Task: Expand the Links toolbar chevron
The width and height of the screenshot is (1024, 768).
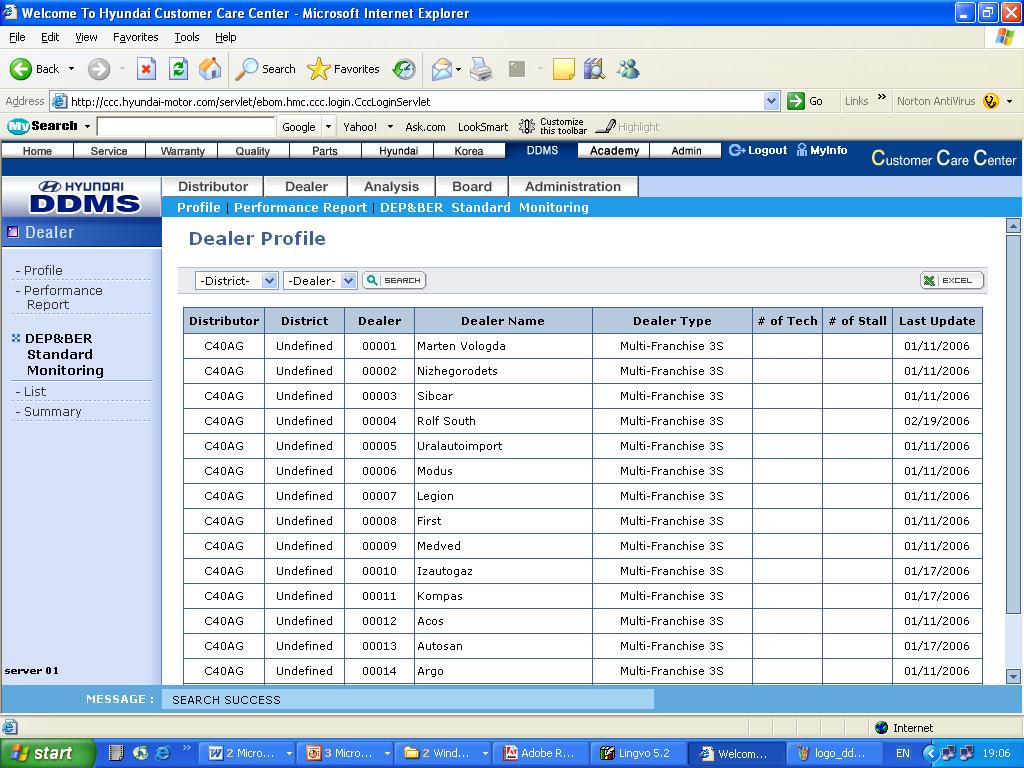Action: pyautogui.click(x=882, y=97)
